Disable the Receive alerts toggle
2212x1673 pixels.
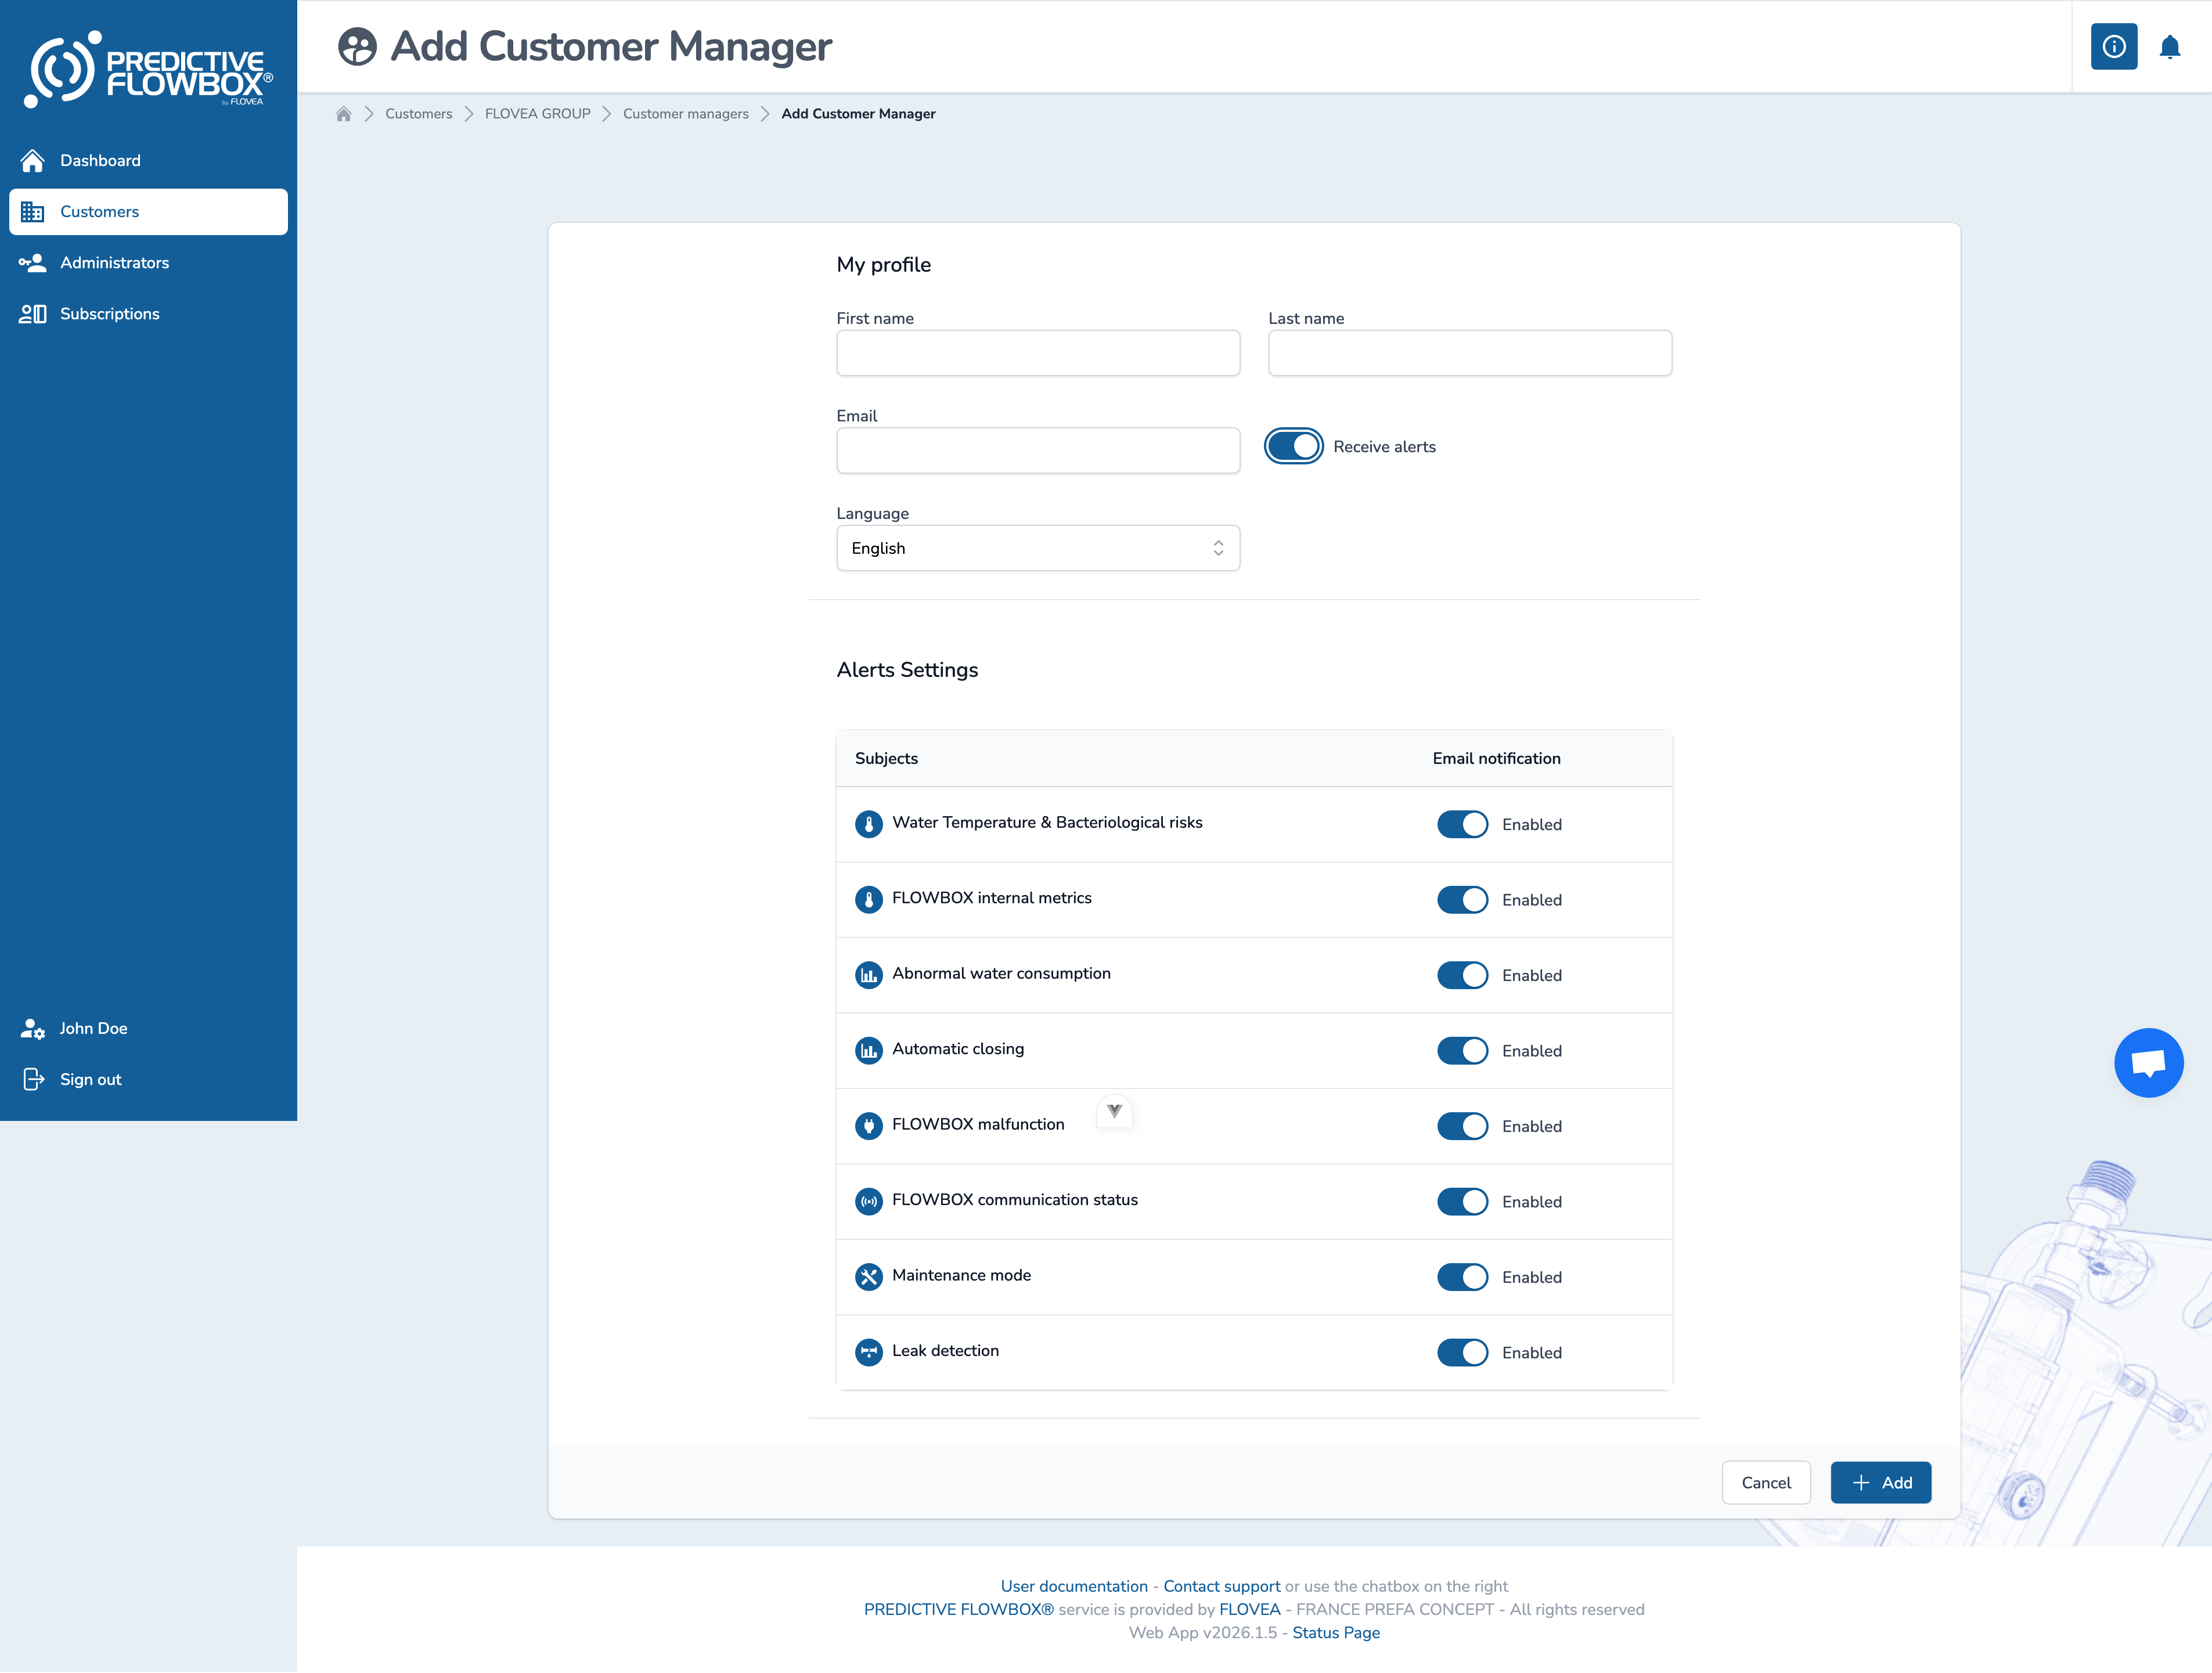(1293, 446)
